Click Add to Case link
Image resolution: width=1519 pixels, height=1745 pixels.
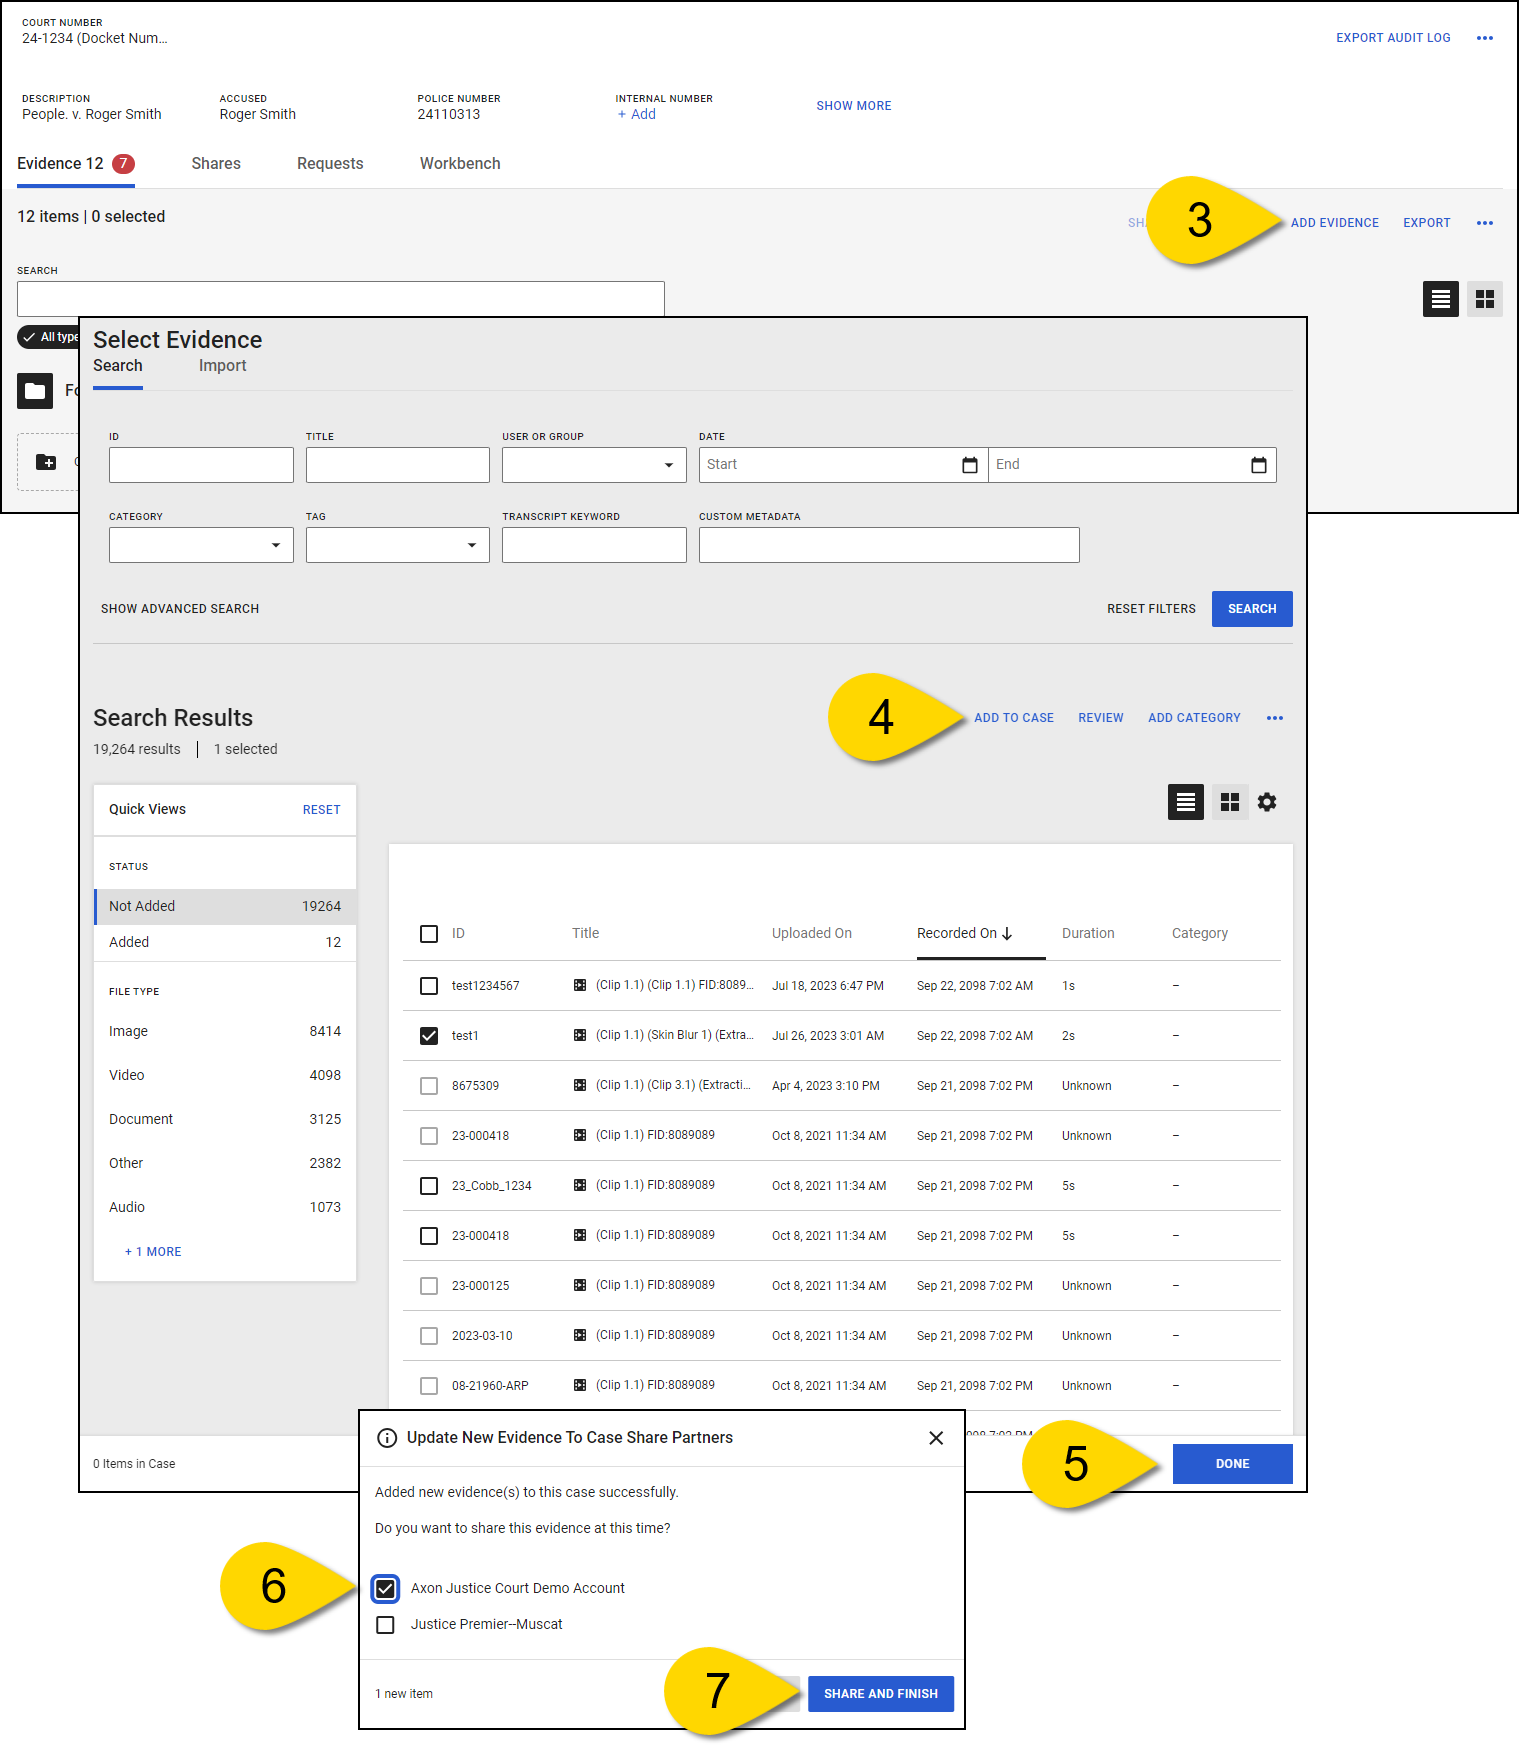coord(1013,718)
